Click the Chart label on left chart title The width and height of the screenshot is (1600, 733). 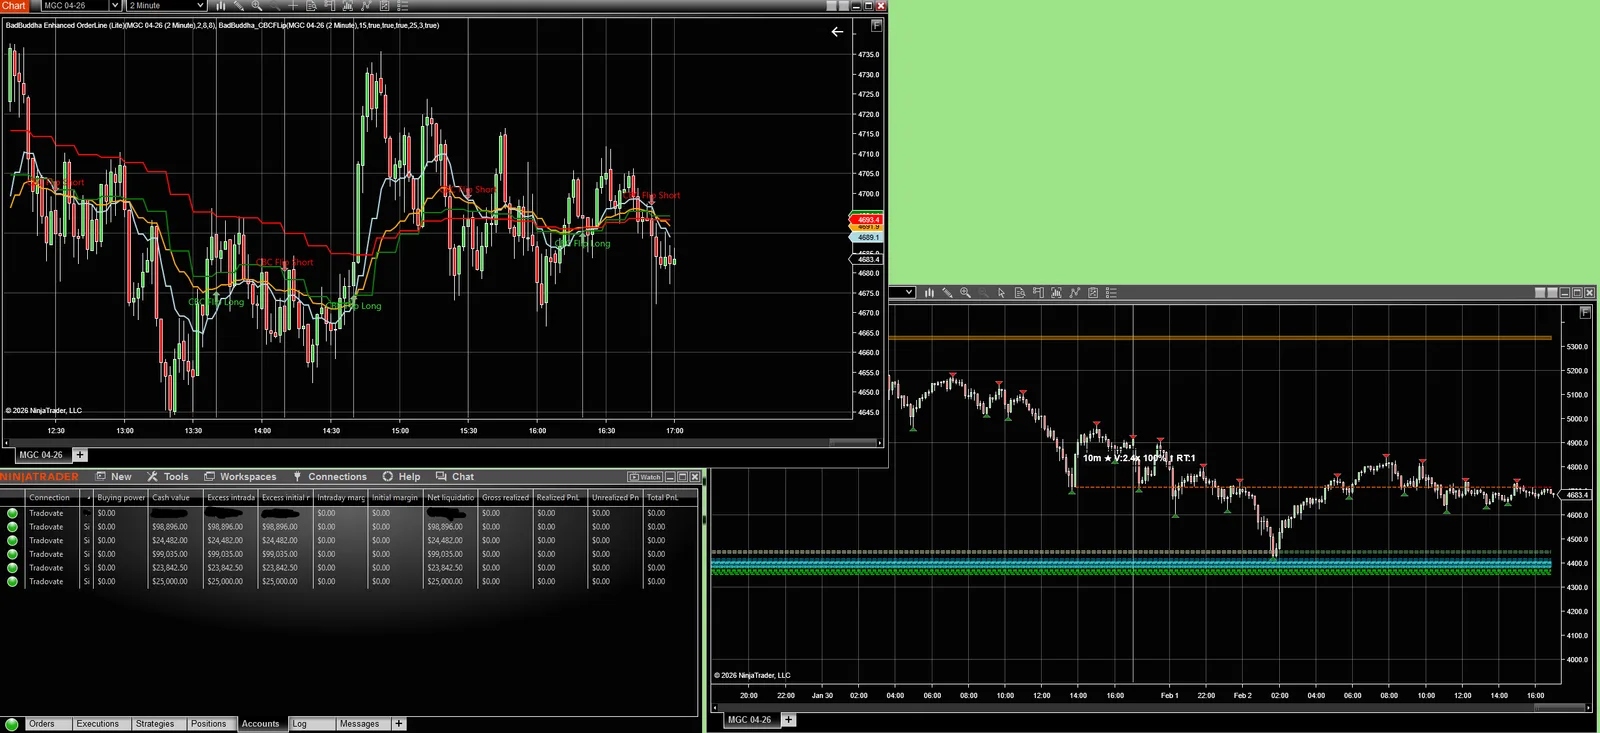[14, 6]
